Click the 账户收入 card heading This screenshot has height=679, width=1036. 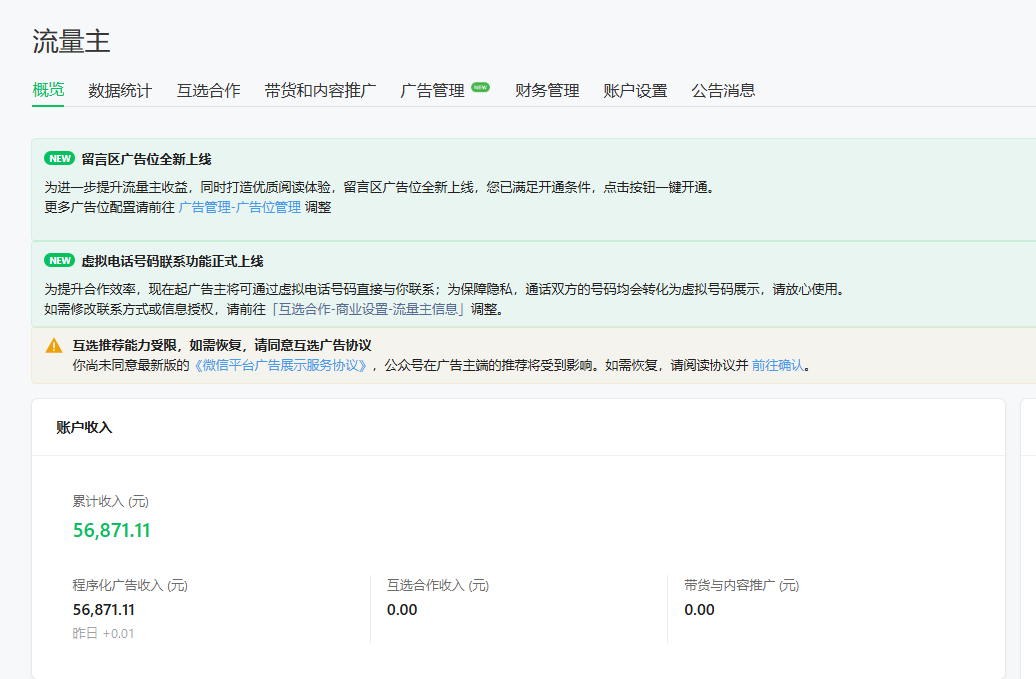pos(84,427)
